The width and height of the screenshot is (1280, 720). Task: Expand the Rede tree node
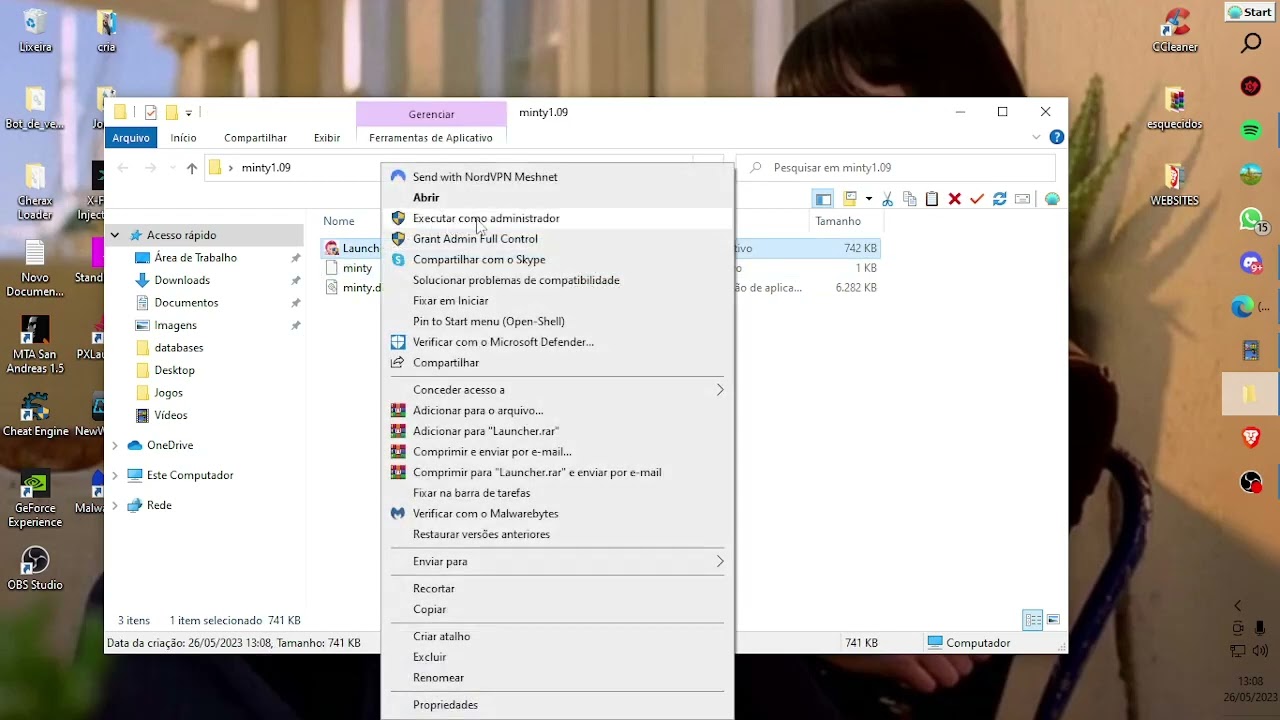115,505
